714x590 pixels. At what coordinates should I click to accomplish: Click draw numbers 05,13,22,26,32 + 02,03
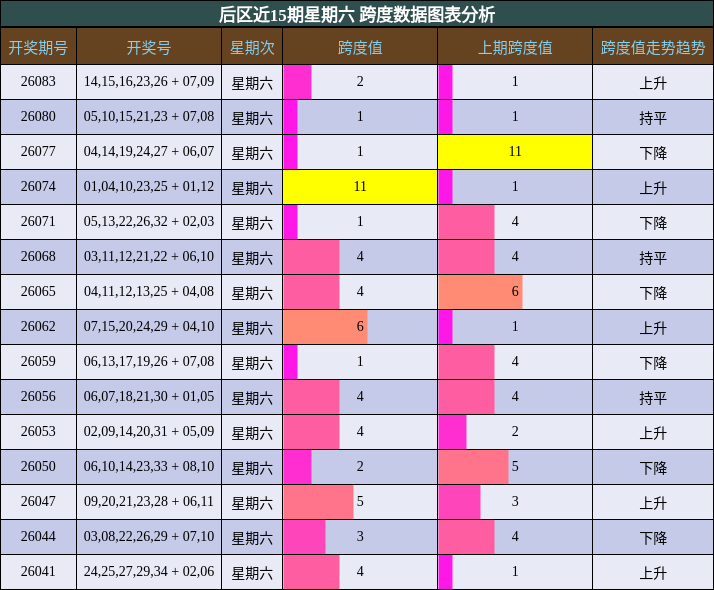149,222
